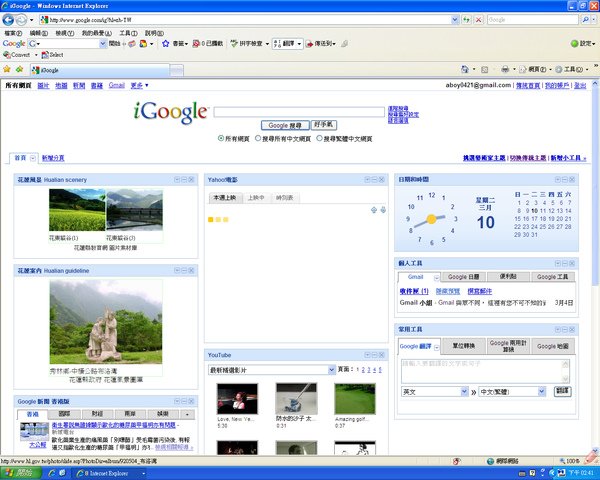Click the iGoogle search input field
This screenshot has height=480, width=600.
[299, 112]
